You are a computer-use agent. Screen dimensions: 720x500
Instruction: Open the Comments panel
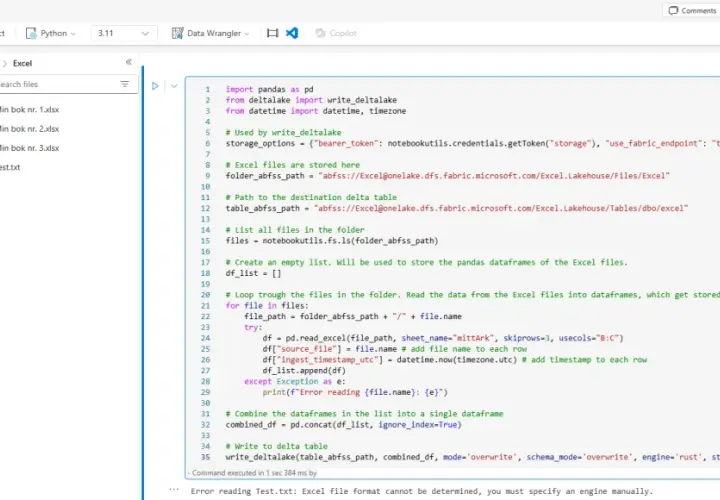point(692,10)
